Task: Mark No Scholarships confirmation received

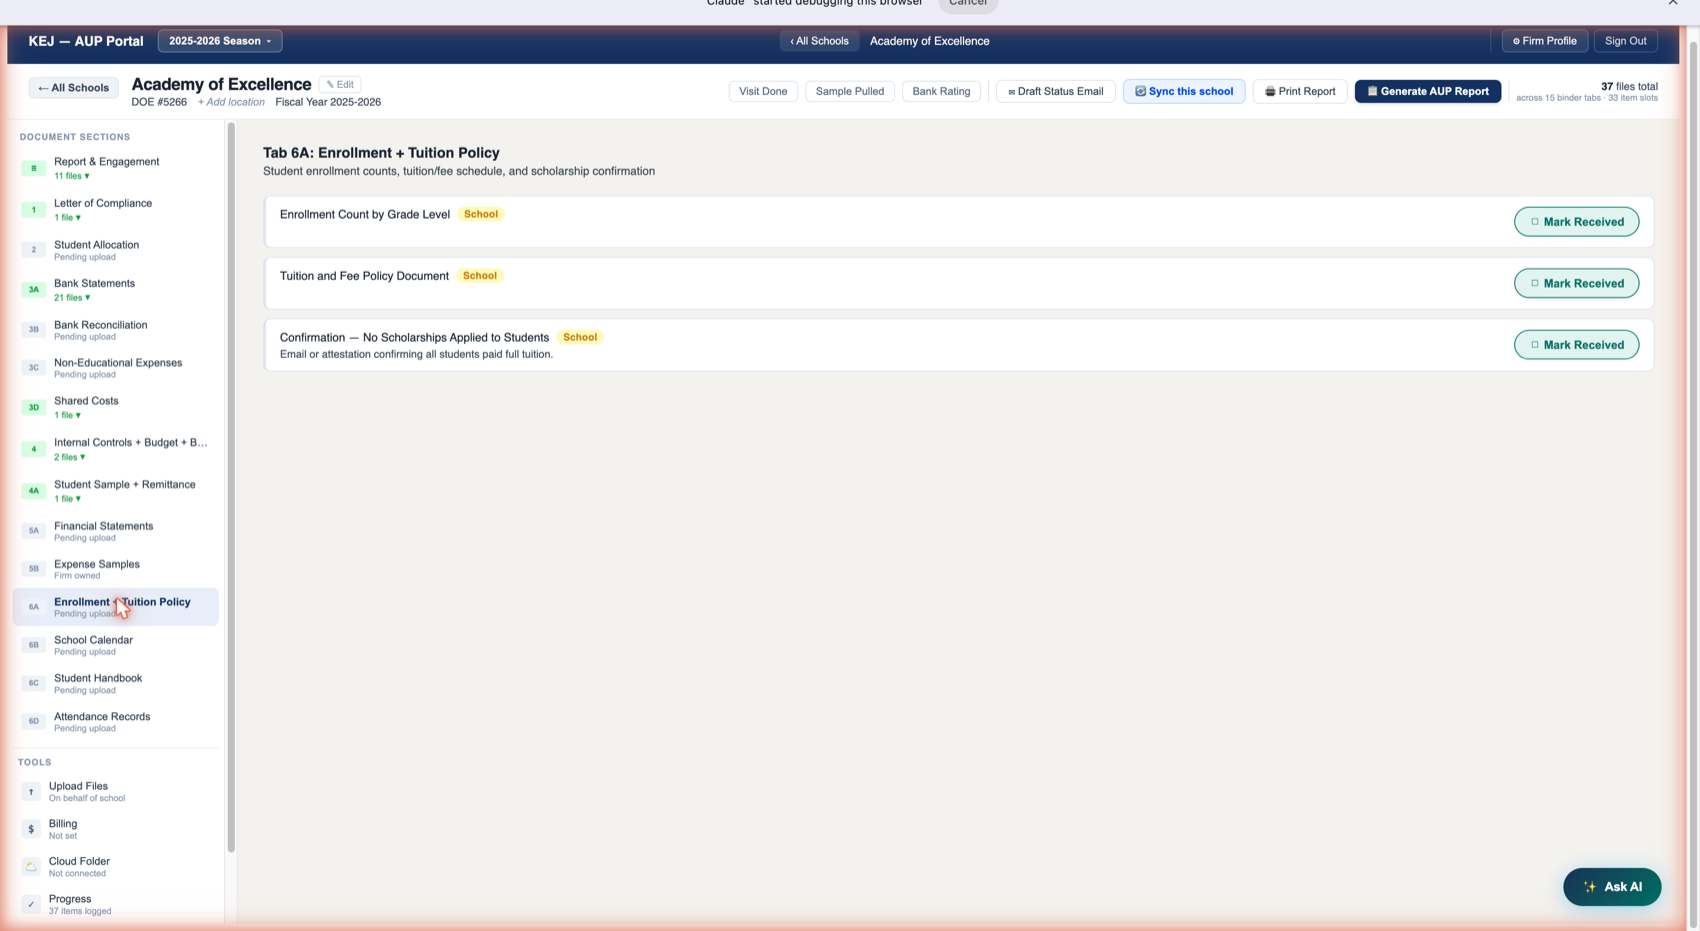Action: [x=1576, y=345]
